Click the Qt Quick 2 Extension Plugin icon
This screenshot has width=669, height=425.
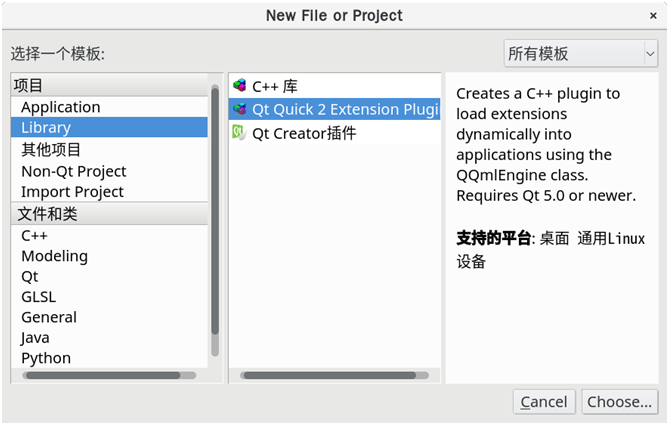[239, 110]
